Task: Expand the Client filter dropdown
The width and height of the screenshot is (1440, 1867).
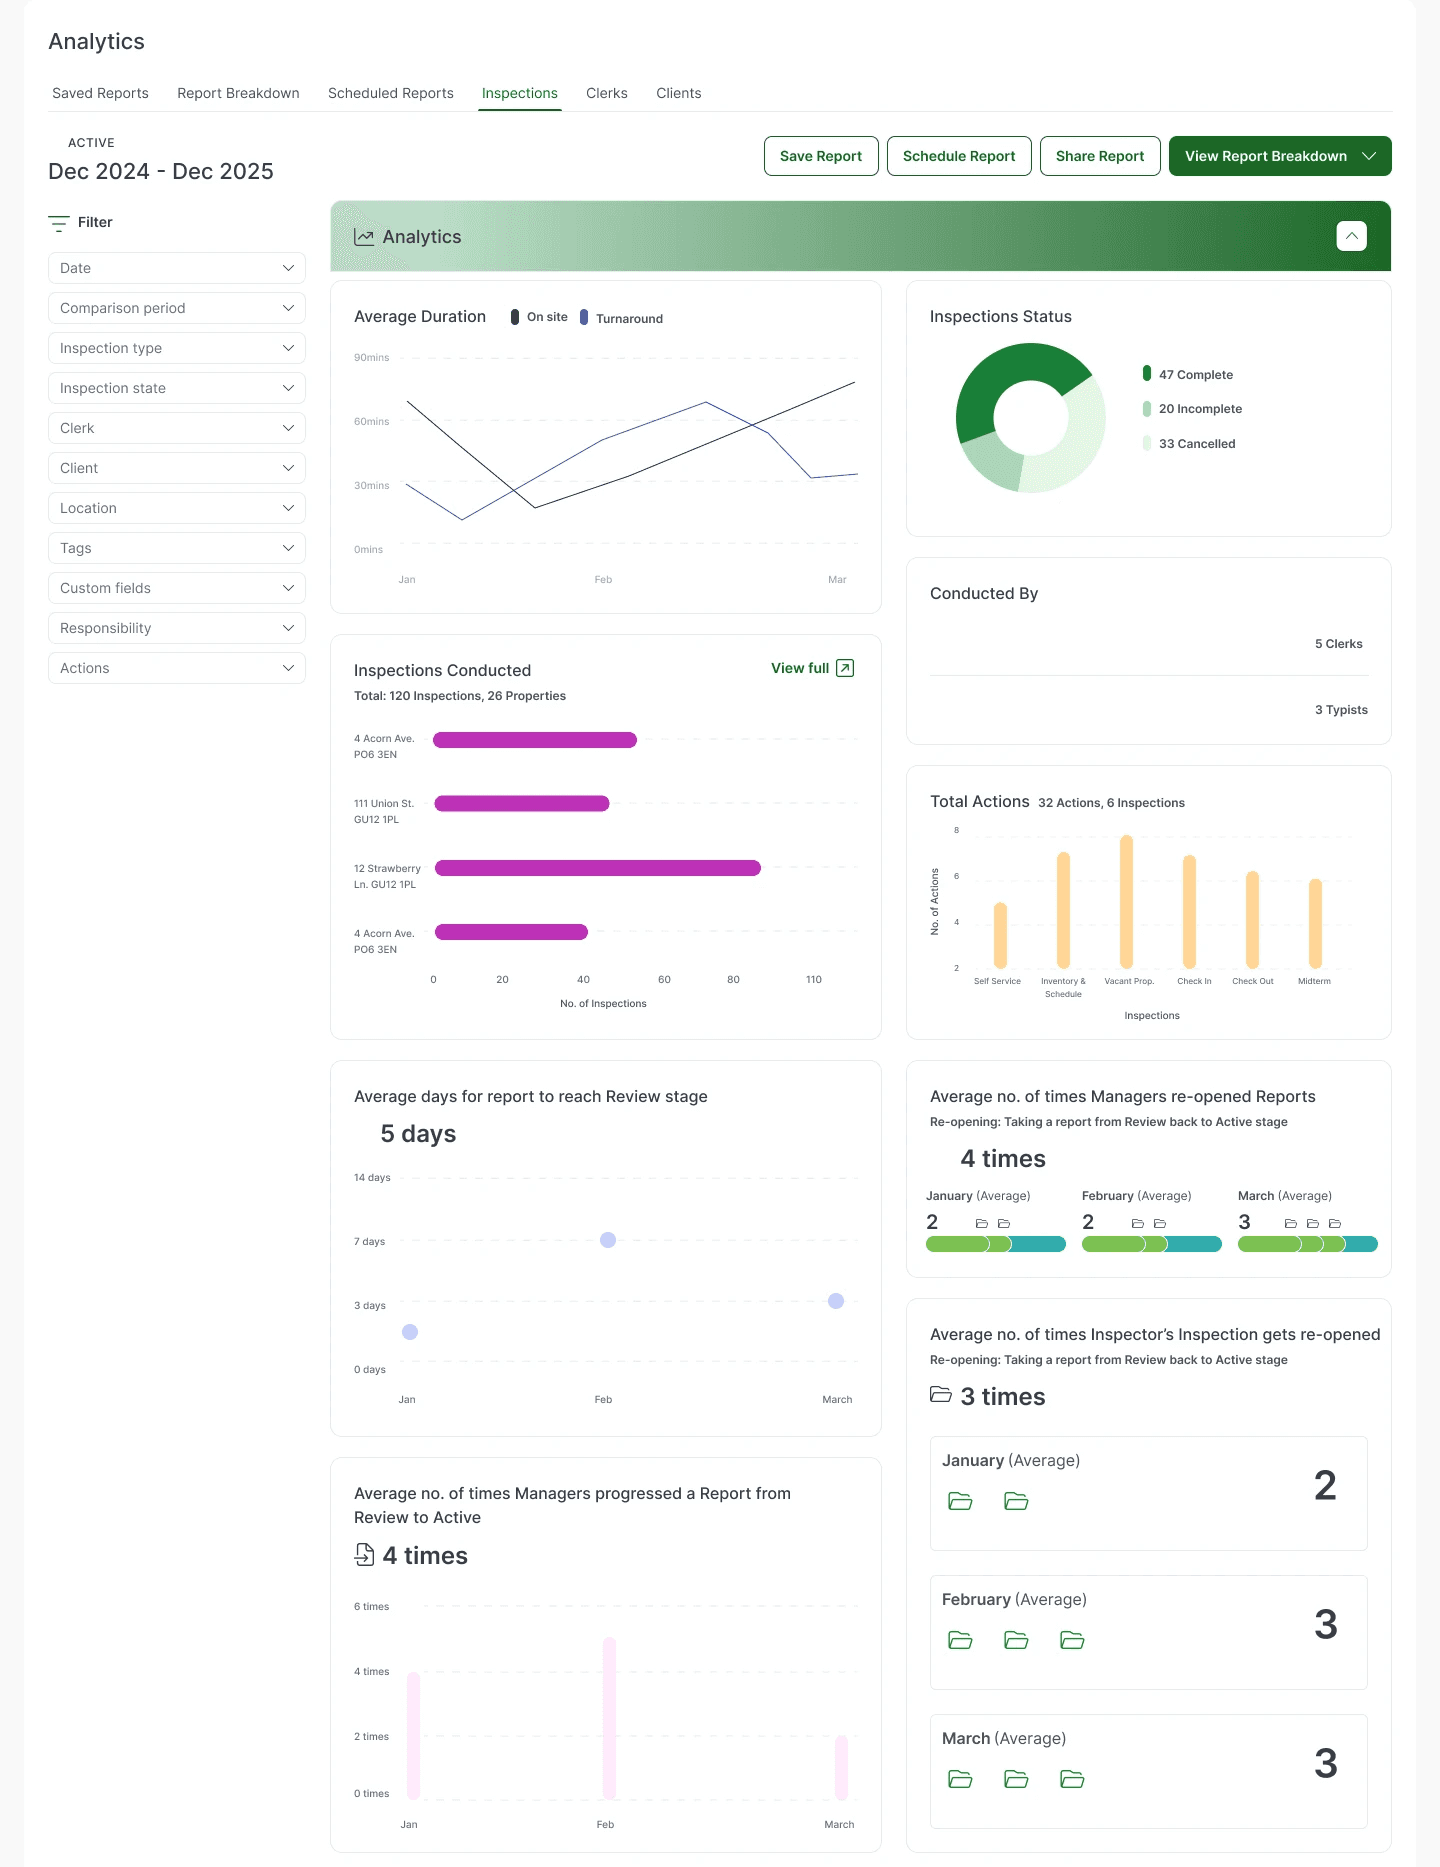Action: click(177, 468)
